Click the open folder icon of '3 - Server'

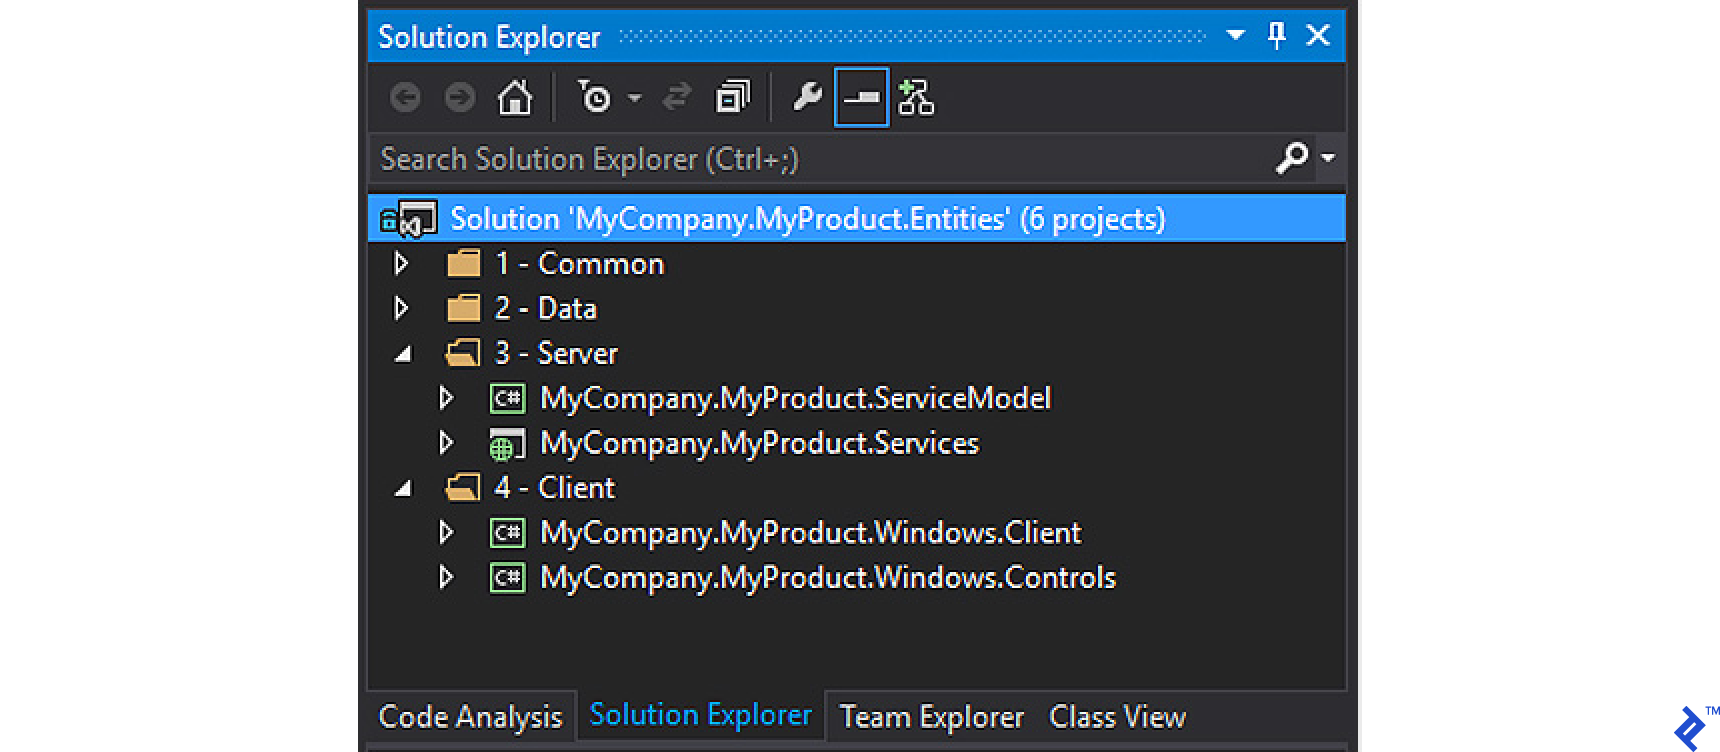click(x=463, y=353)
